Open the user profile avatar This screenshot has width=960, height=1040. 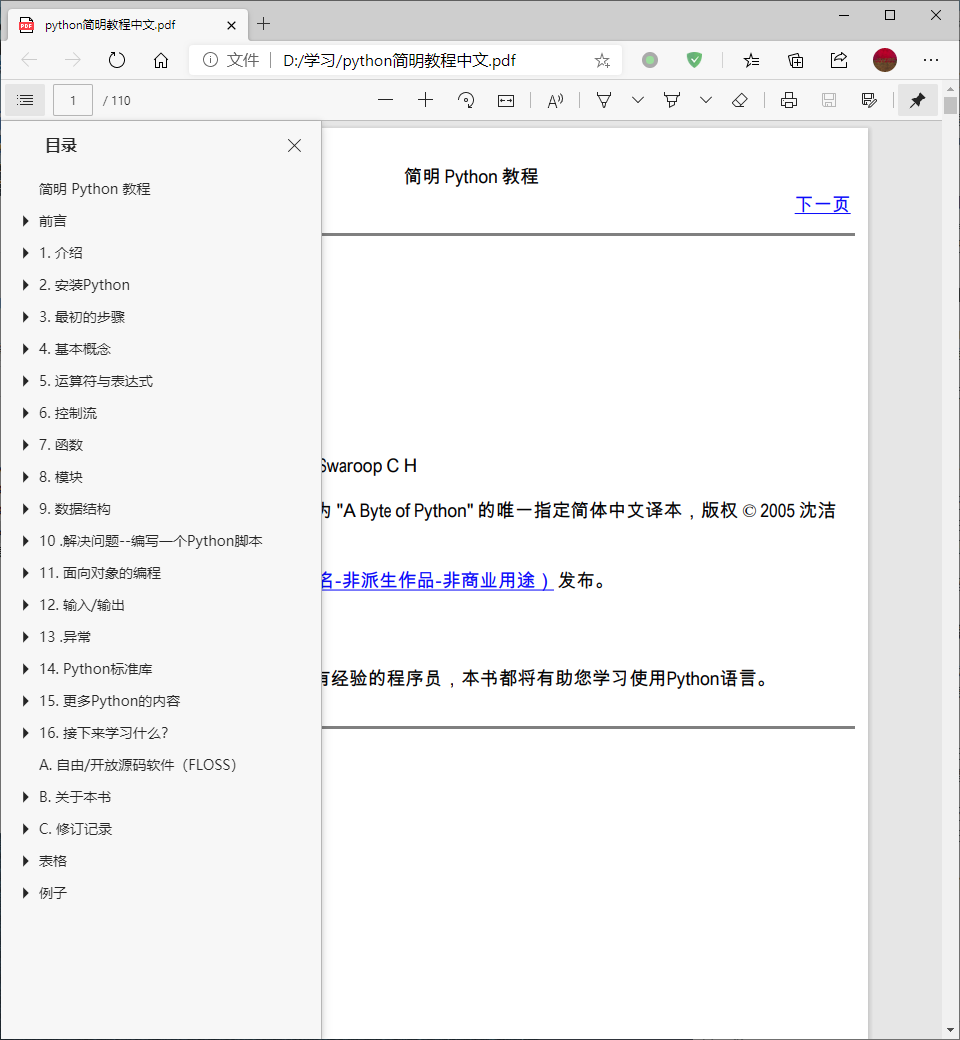click(x=885, y=60)
